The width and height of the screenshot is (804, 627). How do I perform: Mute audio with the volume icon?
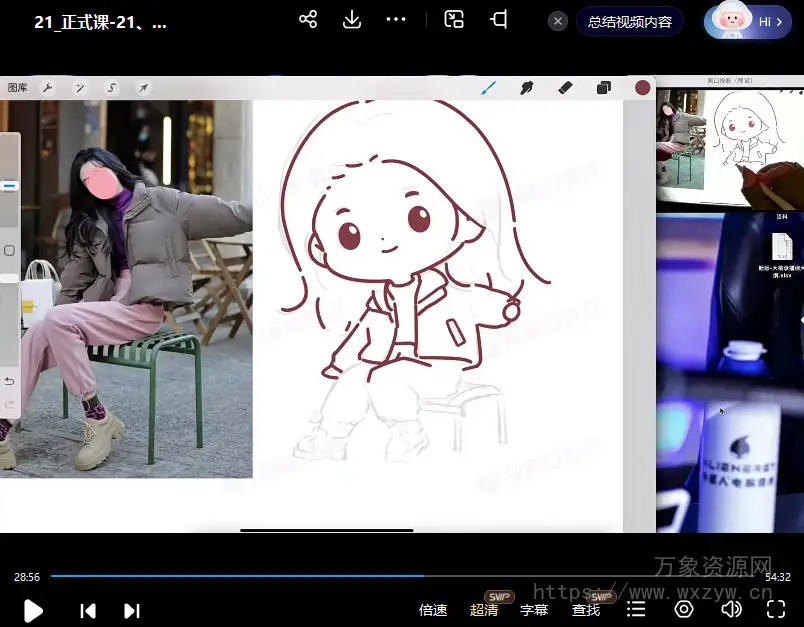[x=731, y=610]
